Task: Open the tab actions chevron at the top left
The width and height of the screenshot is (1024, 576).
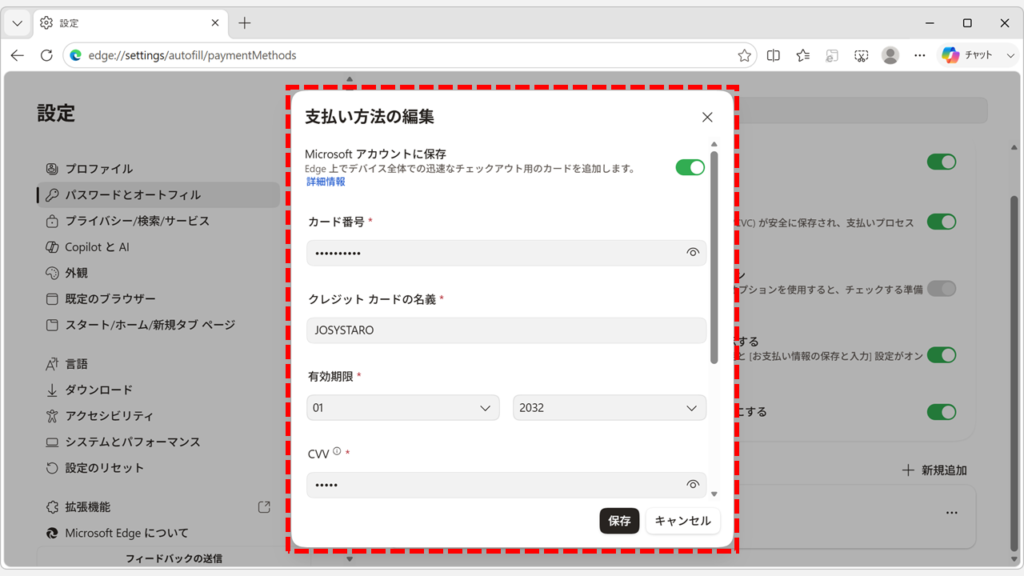Action: 17,24
